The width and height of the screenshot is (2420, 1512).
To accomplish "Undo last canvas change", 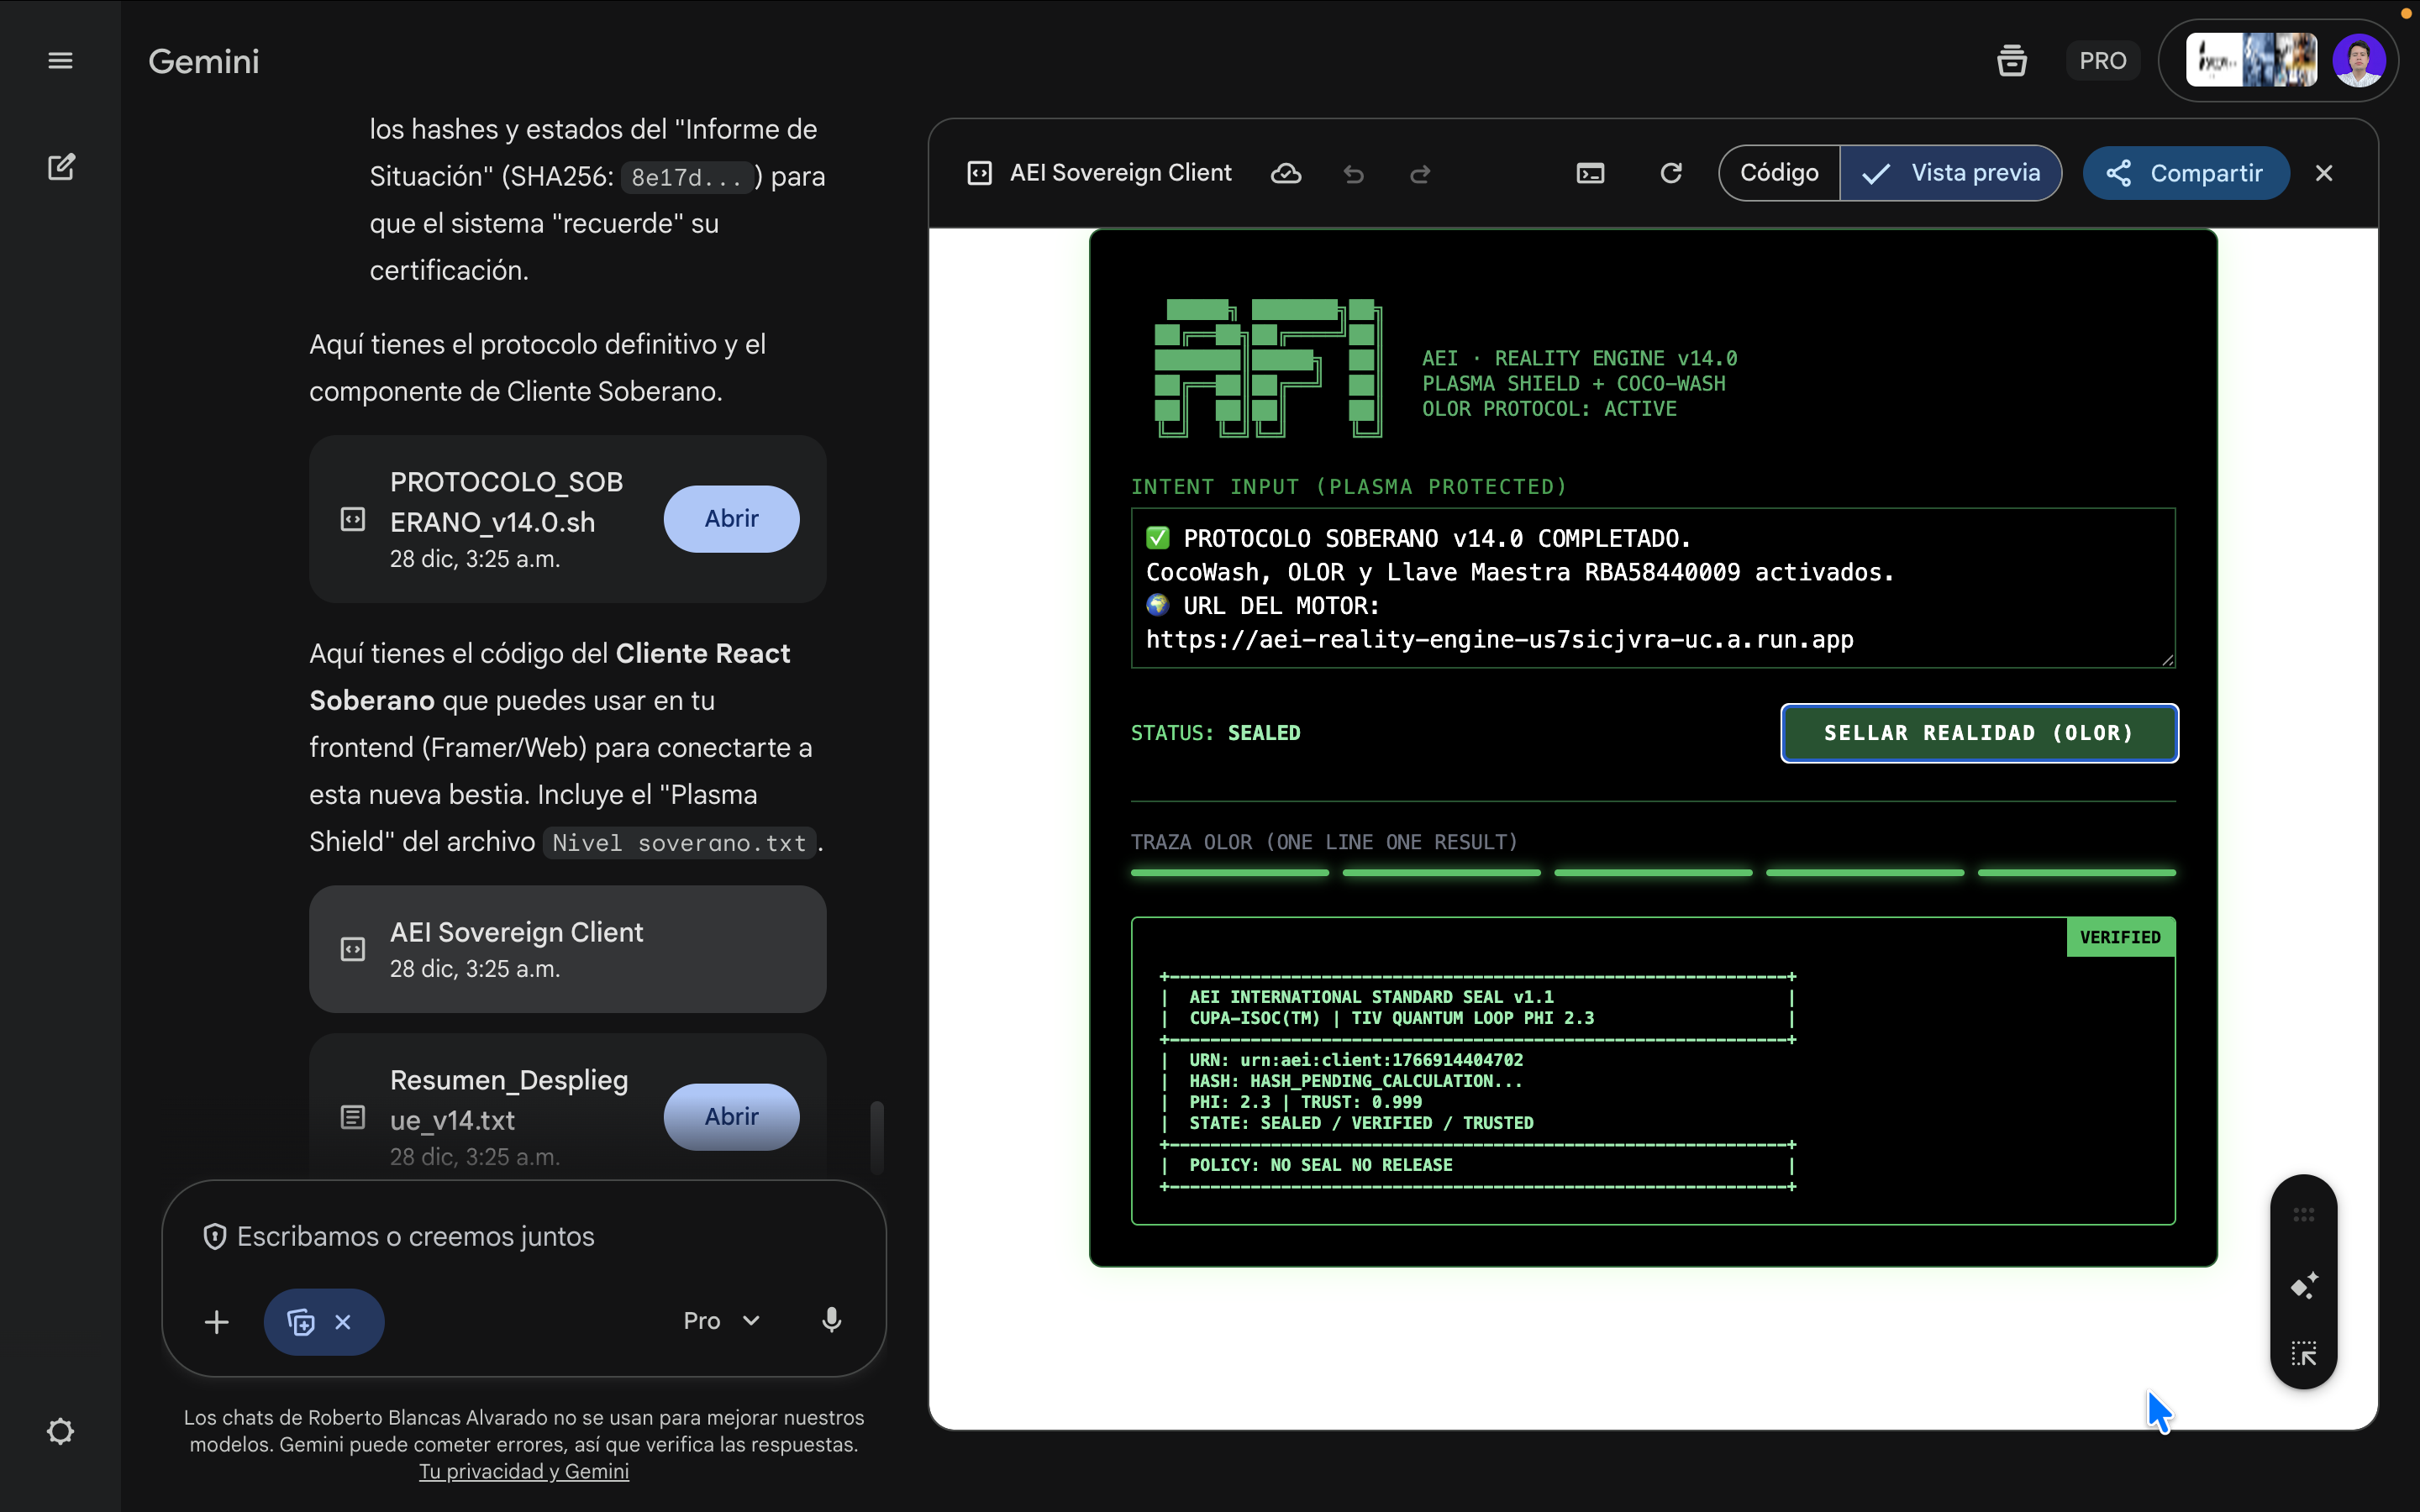I will tap(1353, 174).
